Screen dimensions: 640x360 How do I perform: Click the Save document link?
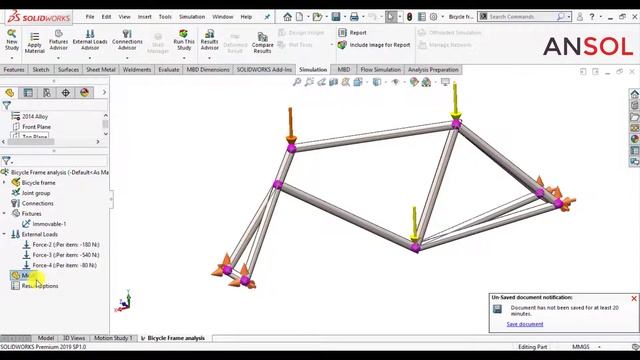(x=525, y=324)
